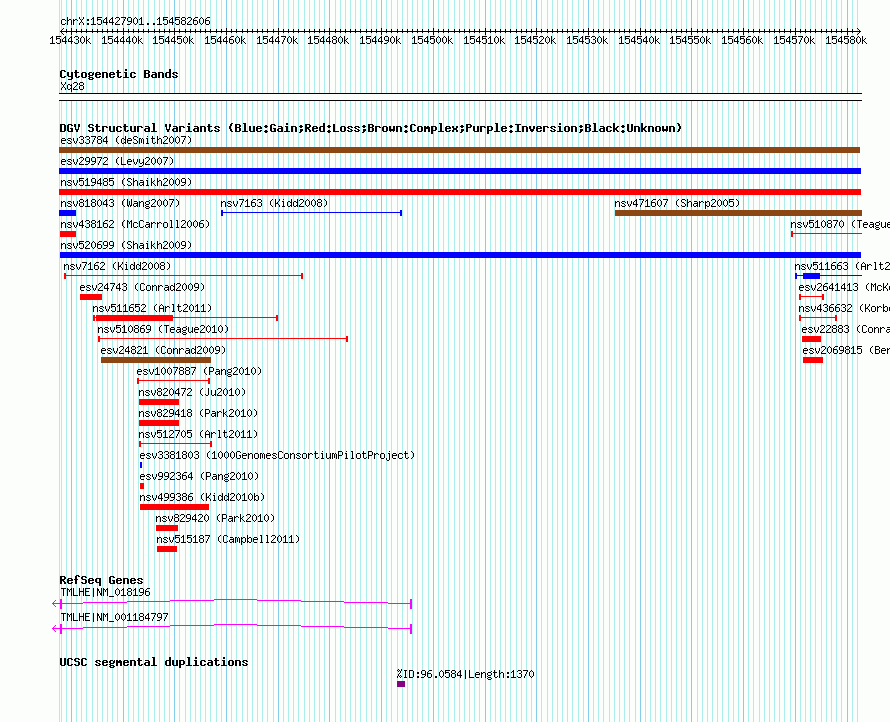Select the purple segmental duplication block
Image resolution: width=890 pixels, height=722 pixels.
(401, 684)
